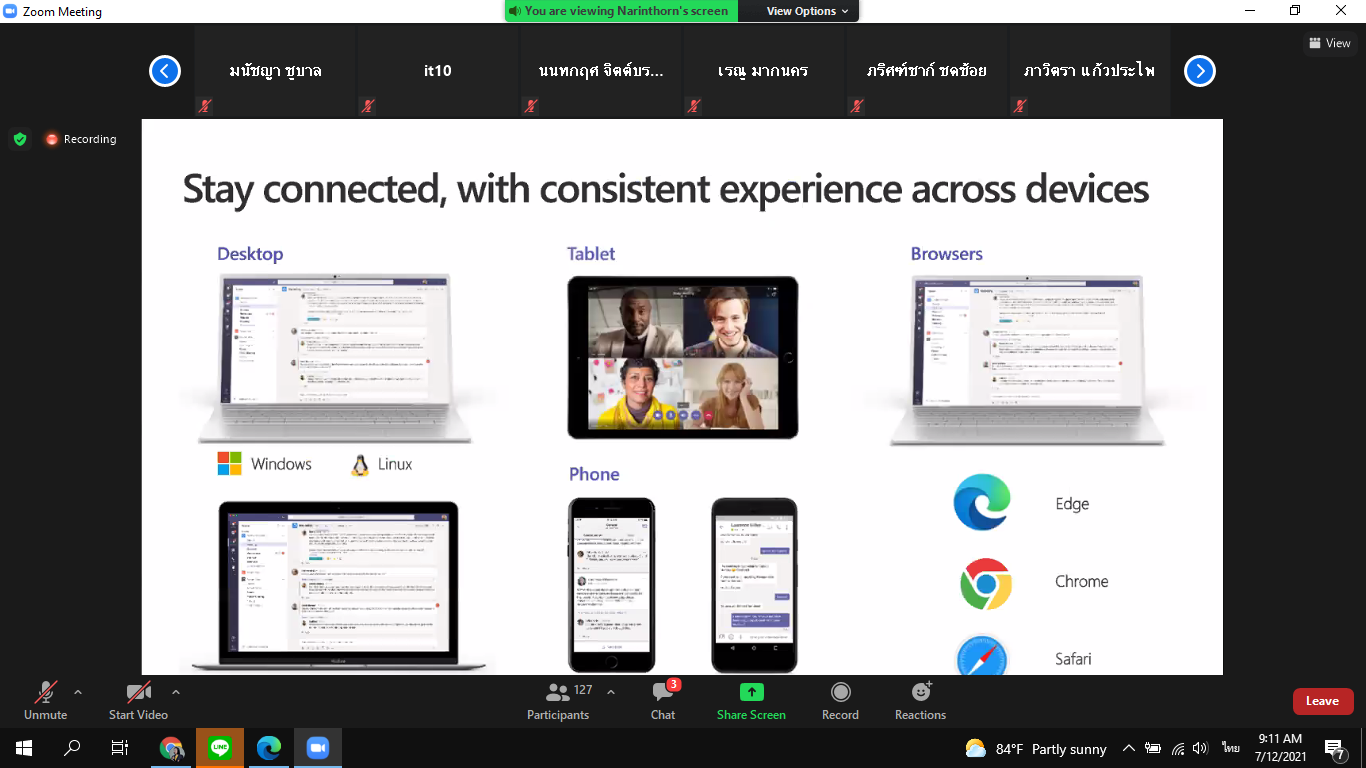Select participant tile ภริศฑ์ชาก์ ชดช้อย
The width and height of the screenshot is (1366, 768).
(927, 71)
